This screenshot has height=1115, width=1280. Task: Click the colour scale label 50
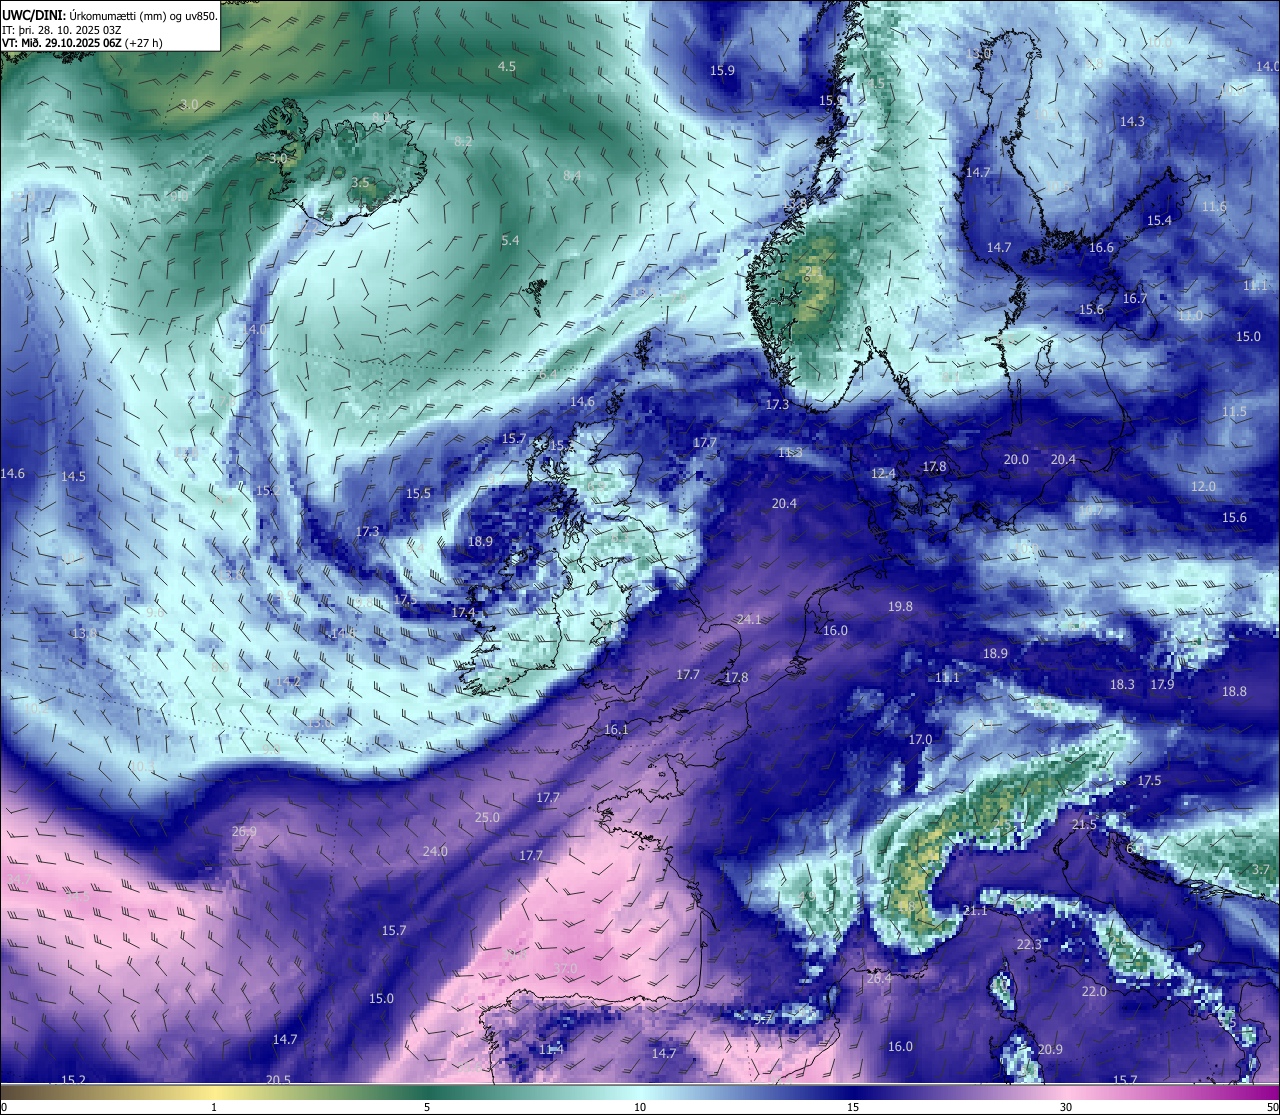coord(1272,1107)
